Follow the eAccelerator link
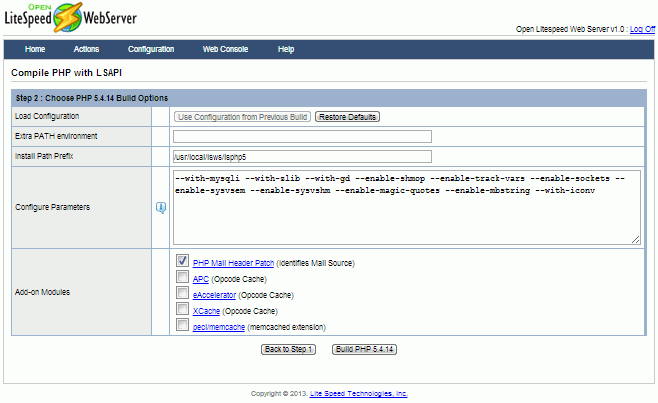This screenshot has width=658, height=403. pos(214,295)
